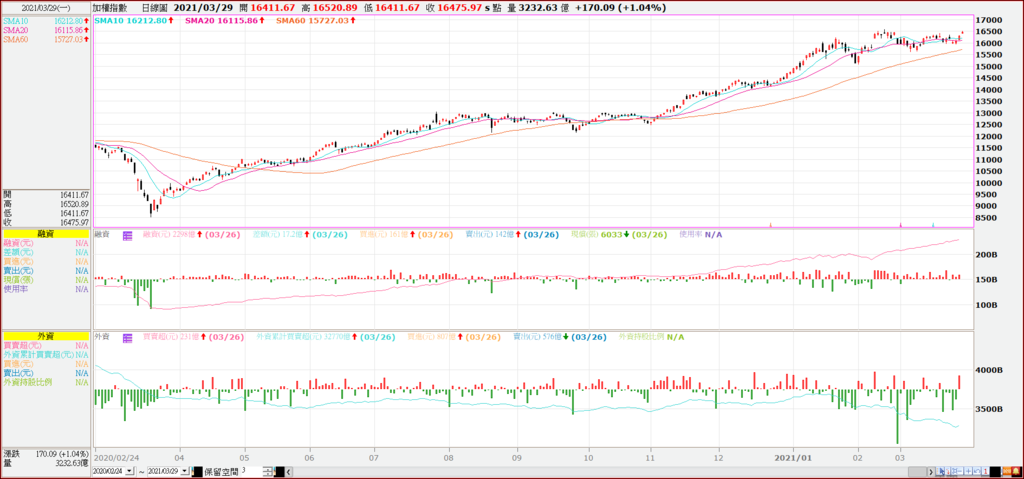The image size is (1024, 479).
Task: Click the 日線圖 label in header
Action: (155, 8)
